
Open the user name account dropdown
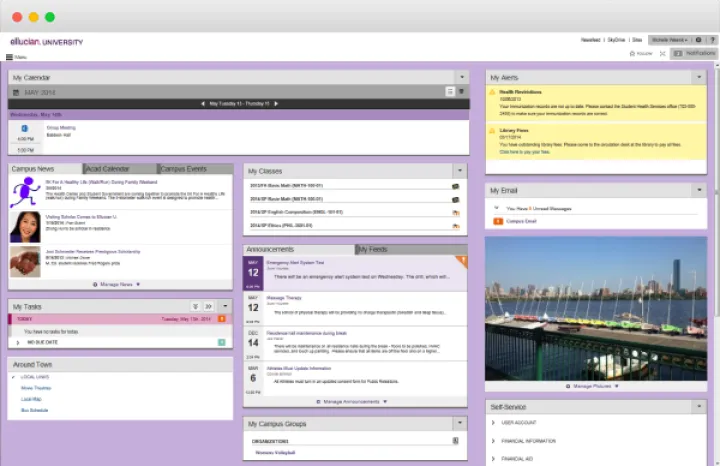pos(670,40)
